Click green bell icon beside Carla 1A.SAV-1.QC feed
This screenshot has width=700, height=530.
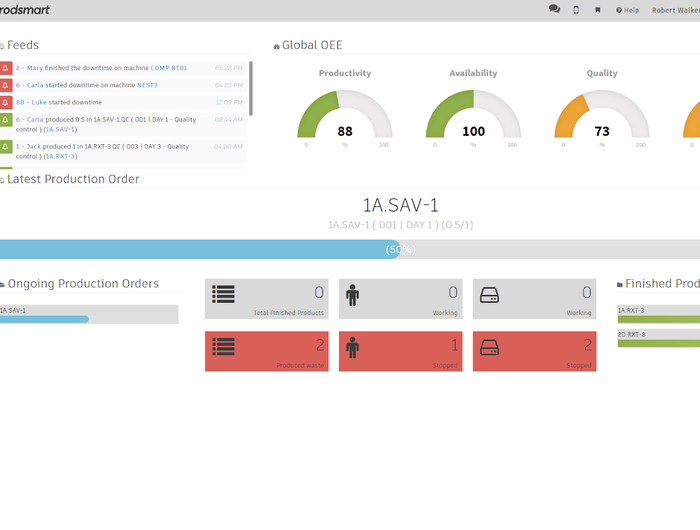6,120
